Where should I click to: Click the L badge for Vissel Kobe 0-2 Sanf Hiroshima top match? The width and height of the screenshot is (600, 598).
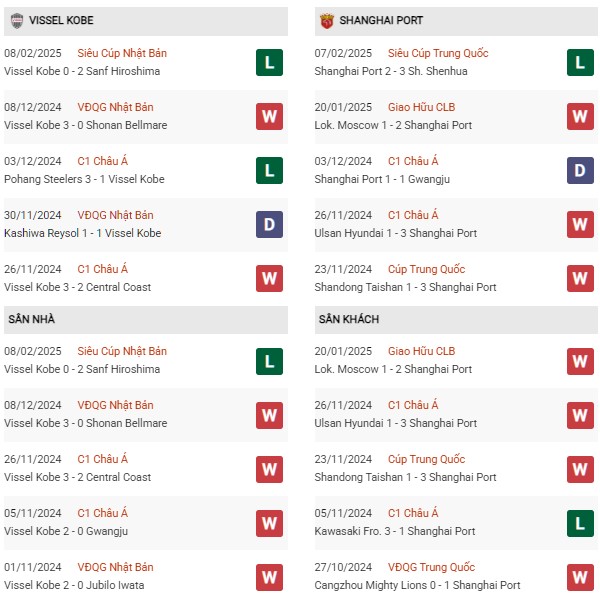(269, 62)
